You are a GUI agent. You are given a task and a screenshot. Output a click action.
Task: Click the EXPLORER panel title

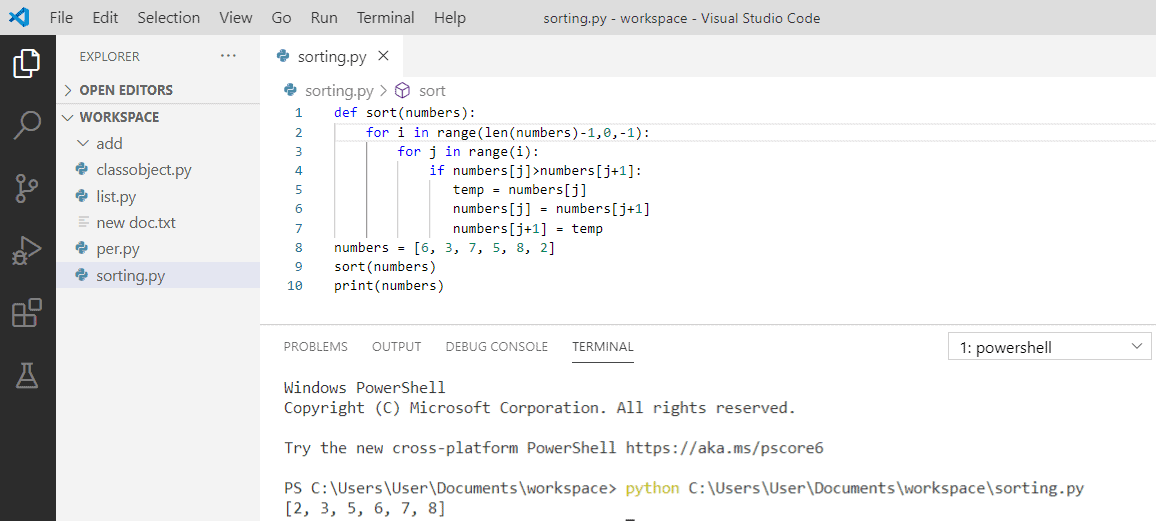(109, 56)
